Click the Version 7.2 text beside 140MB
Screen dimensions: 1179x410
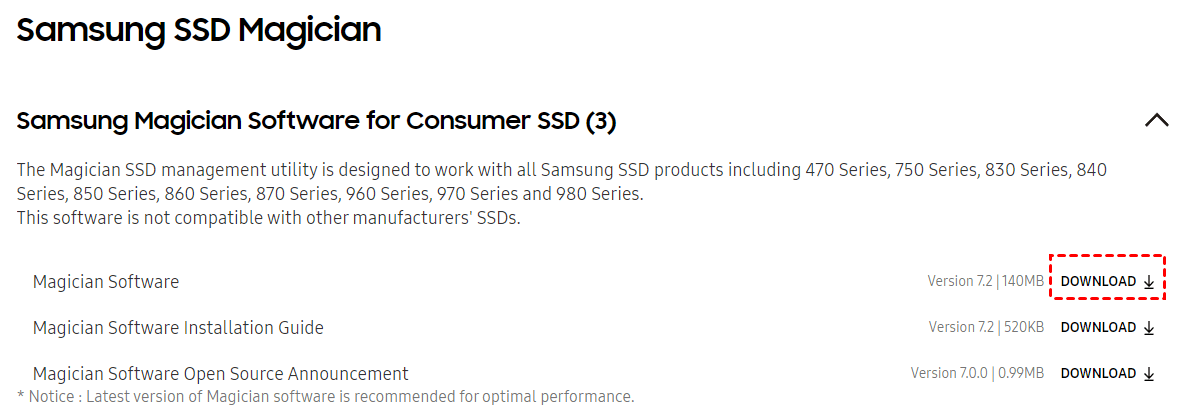pyautogui.click(x=960, y=282)
